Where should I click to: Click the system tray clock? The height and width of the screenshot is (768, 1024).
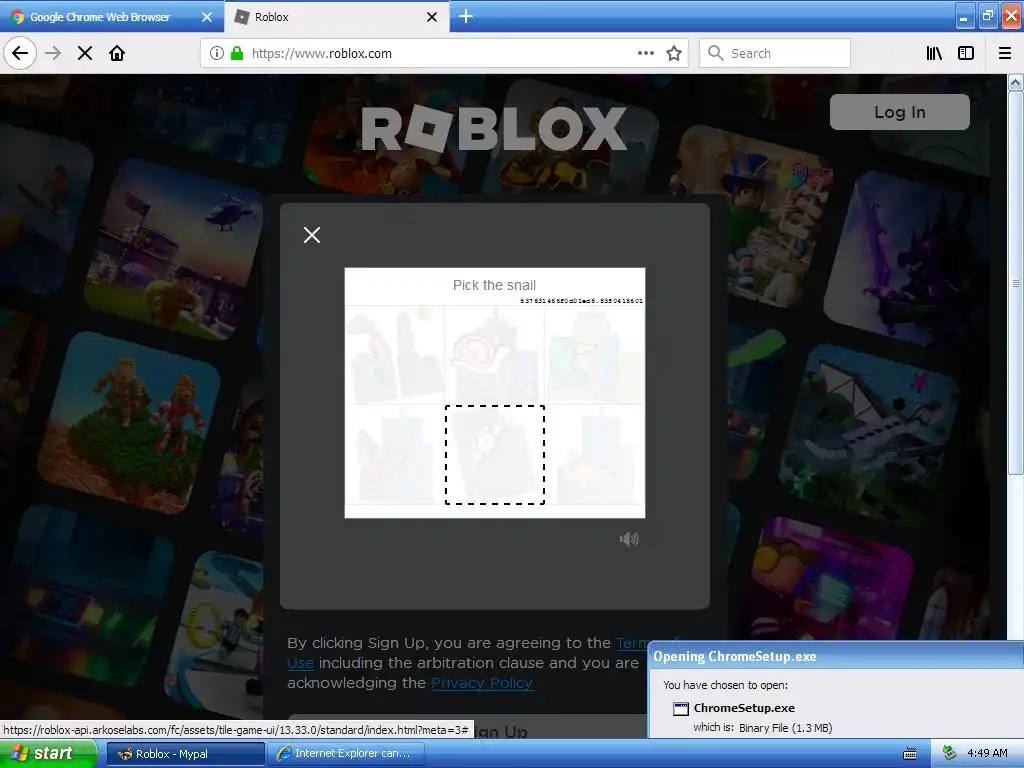(x=987, y=753)
